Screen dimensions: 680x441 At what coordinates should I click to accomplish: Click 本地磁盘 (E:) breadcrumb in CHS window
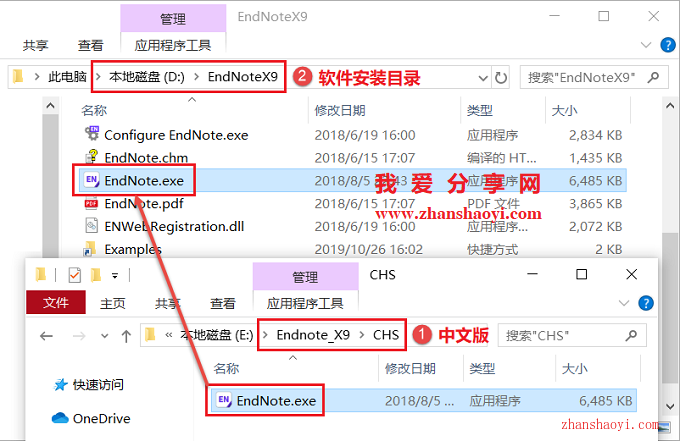(x=216, y=335)
